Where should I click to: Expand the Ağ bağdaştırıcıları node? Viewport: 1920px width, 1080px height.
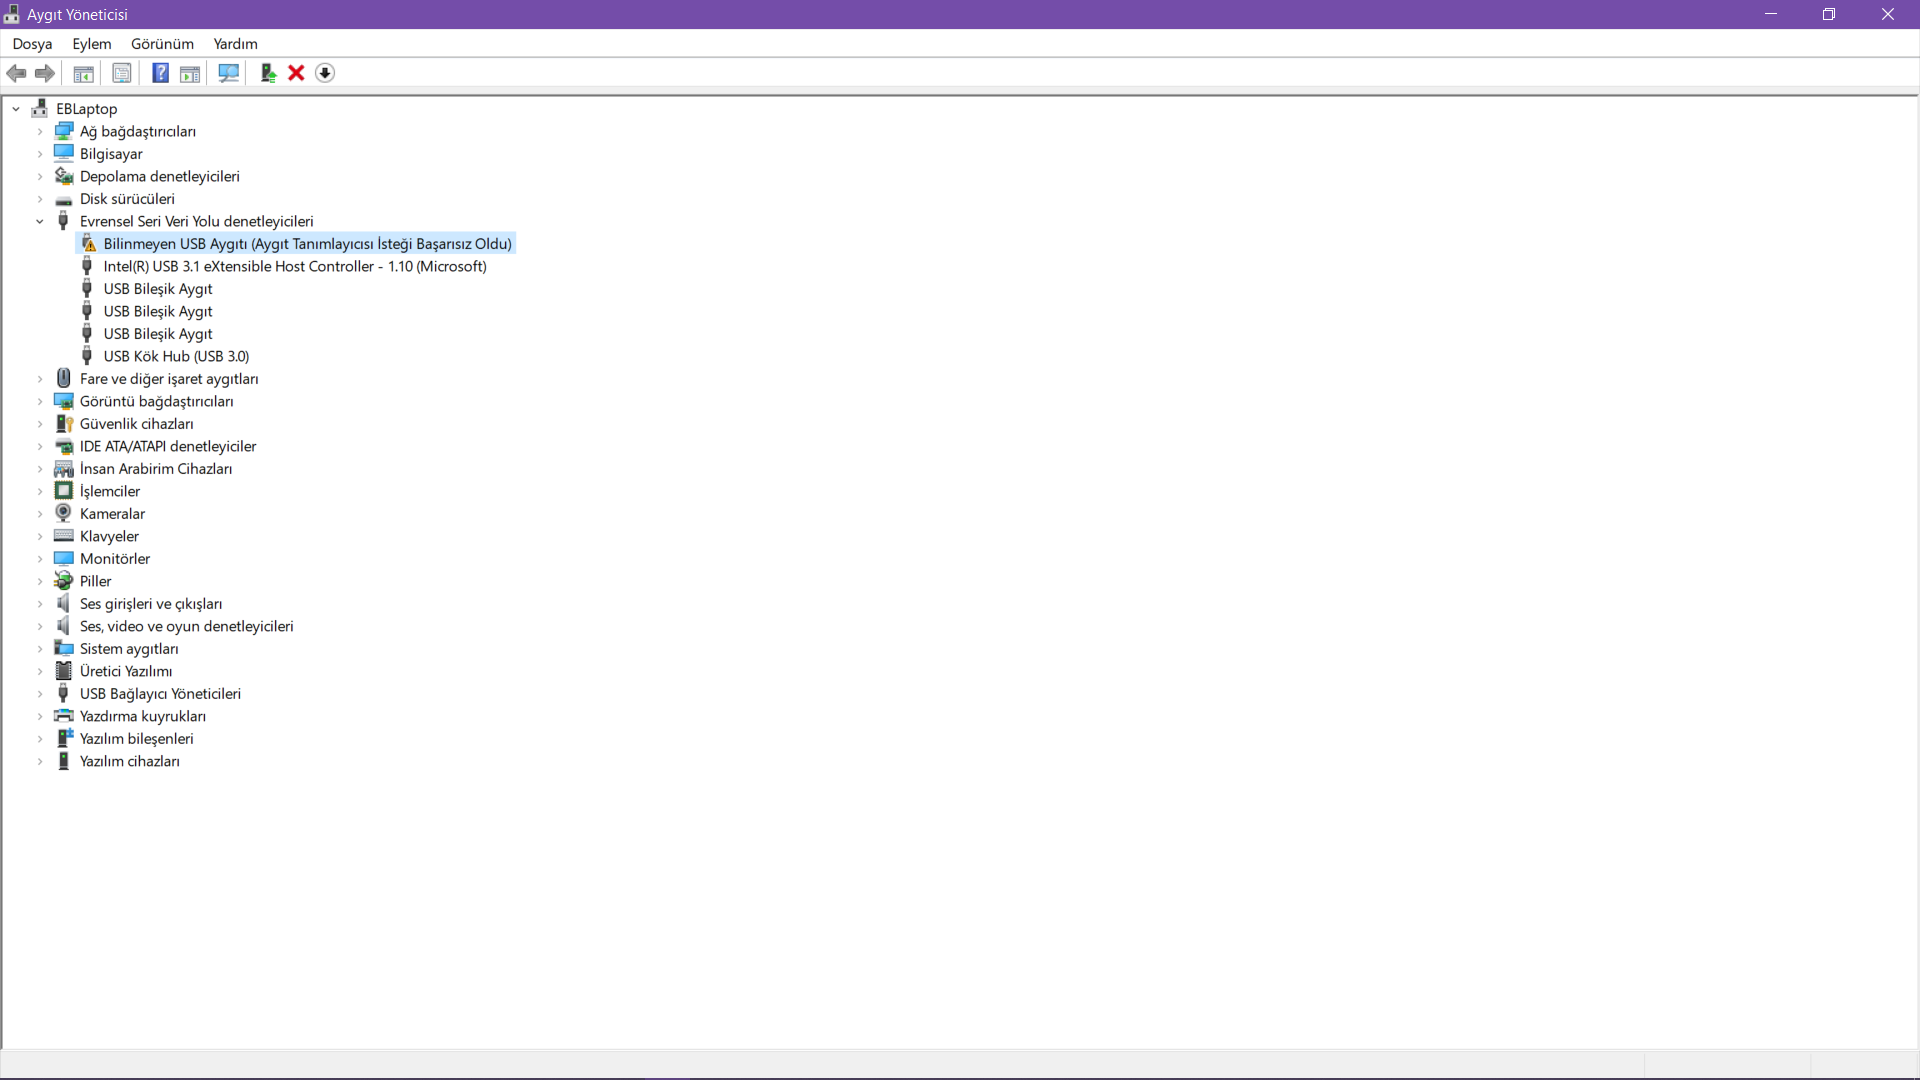coord(40,131)
